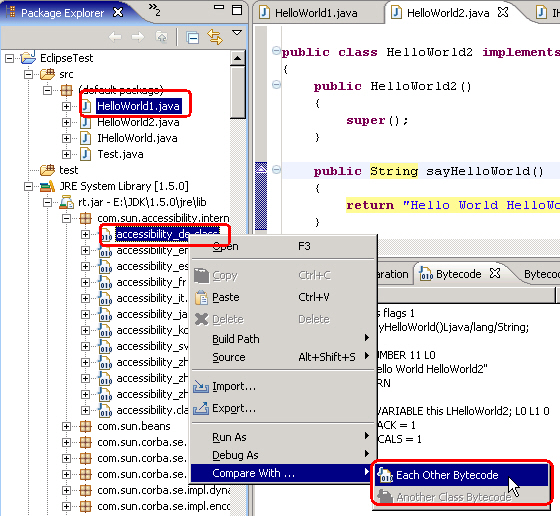Close the HelloWorld2.java editor tab
The width and height of the screenshot is (560, 516).
click(x=503, y=12)
